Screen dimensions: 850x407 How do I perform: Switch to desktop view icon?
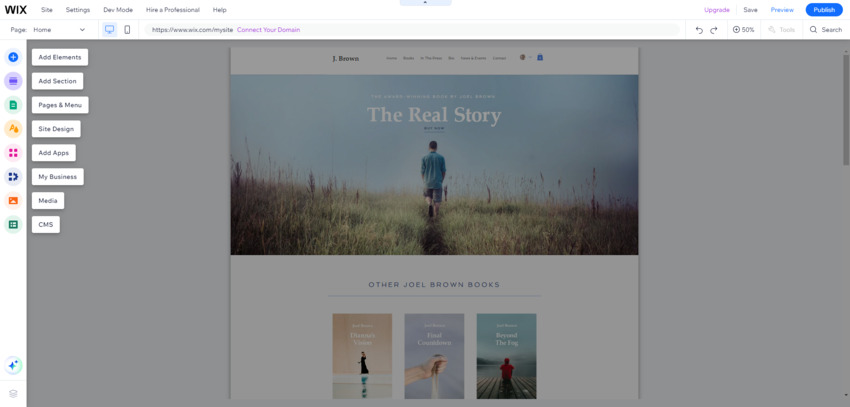[110, 30]
